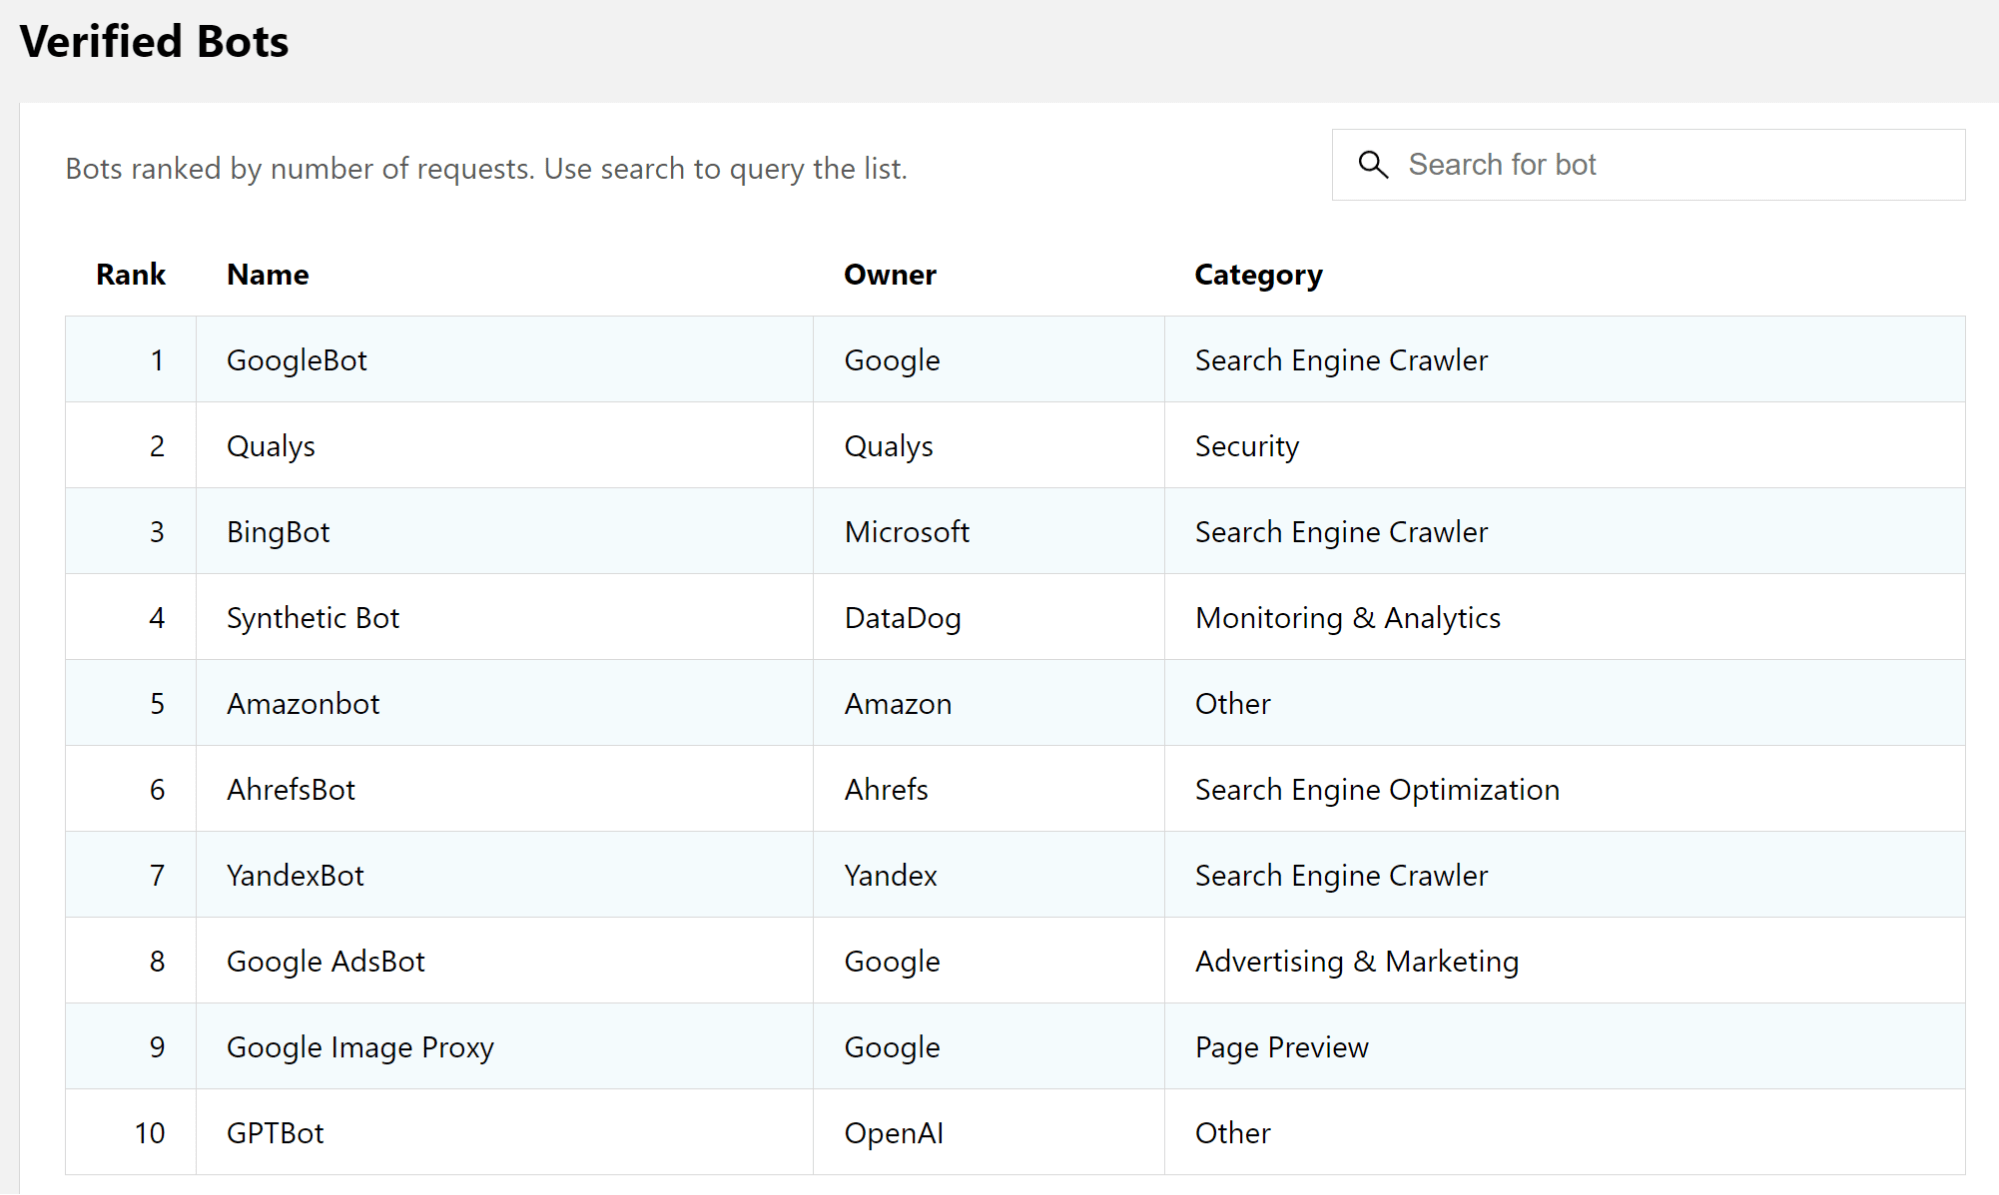The image size is (1999, 1195).
Task: Select the GoogleBot row
Action: click(x=296, y=359)
